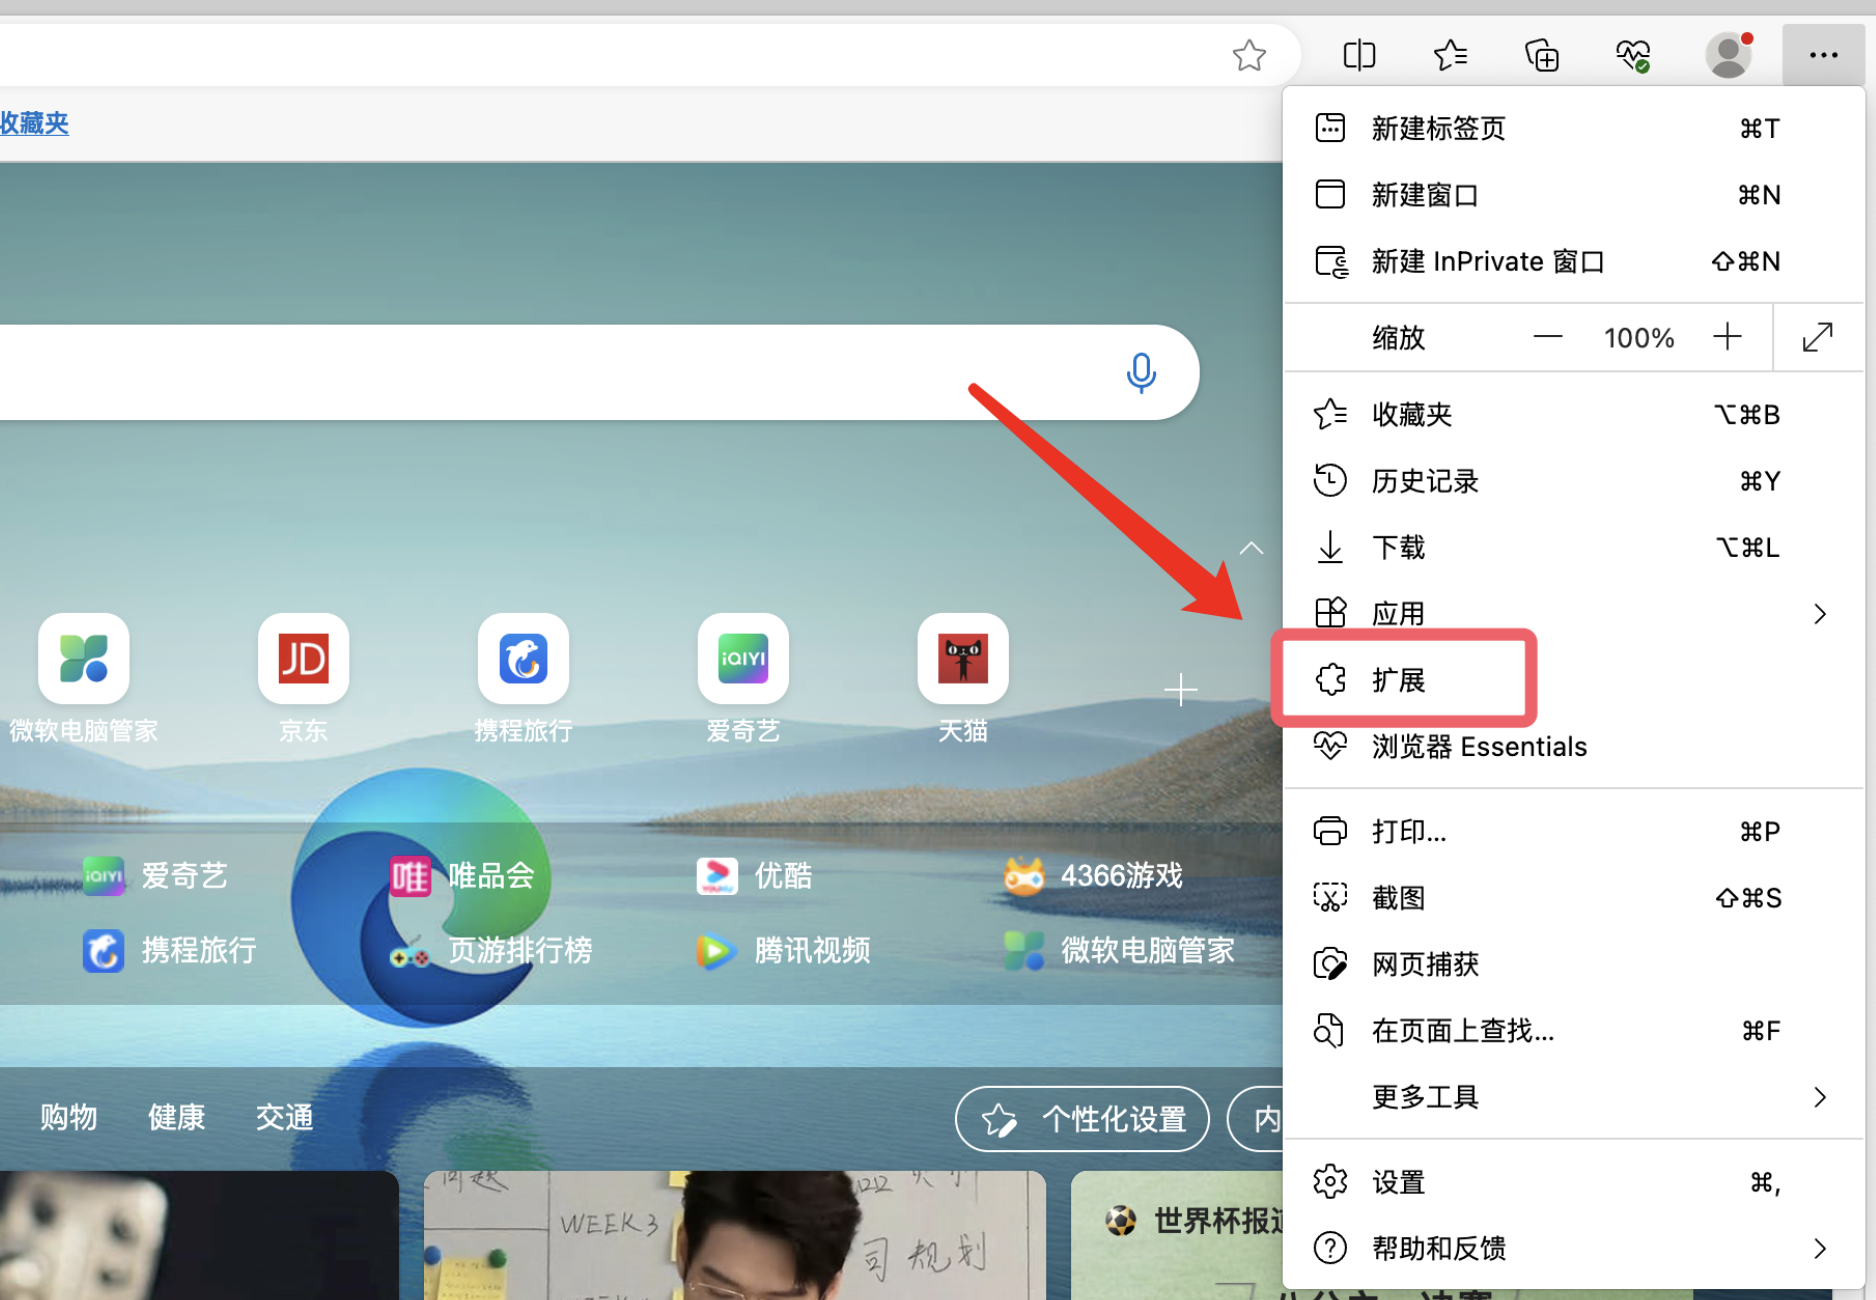Viewport: 1876px width, 1300px height.
Task: Choose 新建 InPrivate 窗口 menu item
Action: (x=1487, y=262)
